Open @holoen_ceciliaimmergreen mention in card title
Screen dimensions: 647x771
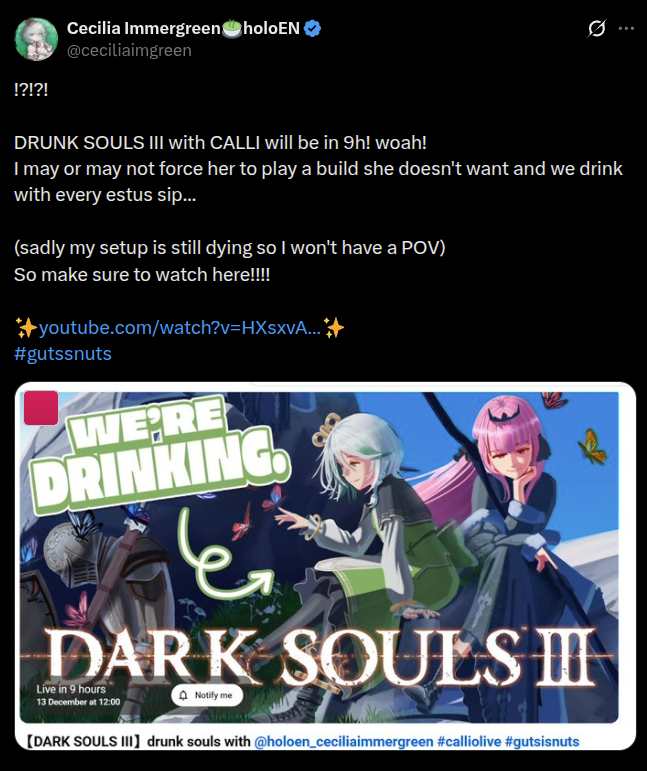pyautogui.click(x=344, y=741)
